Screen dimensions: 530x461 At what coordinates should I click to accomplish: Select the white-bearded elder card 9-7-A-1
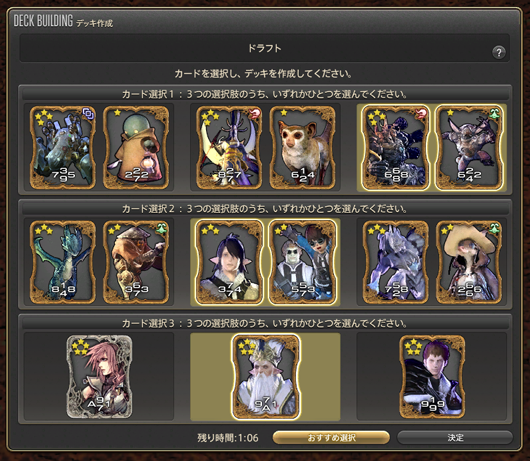pos(266,377)
